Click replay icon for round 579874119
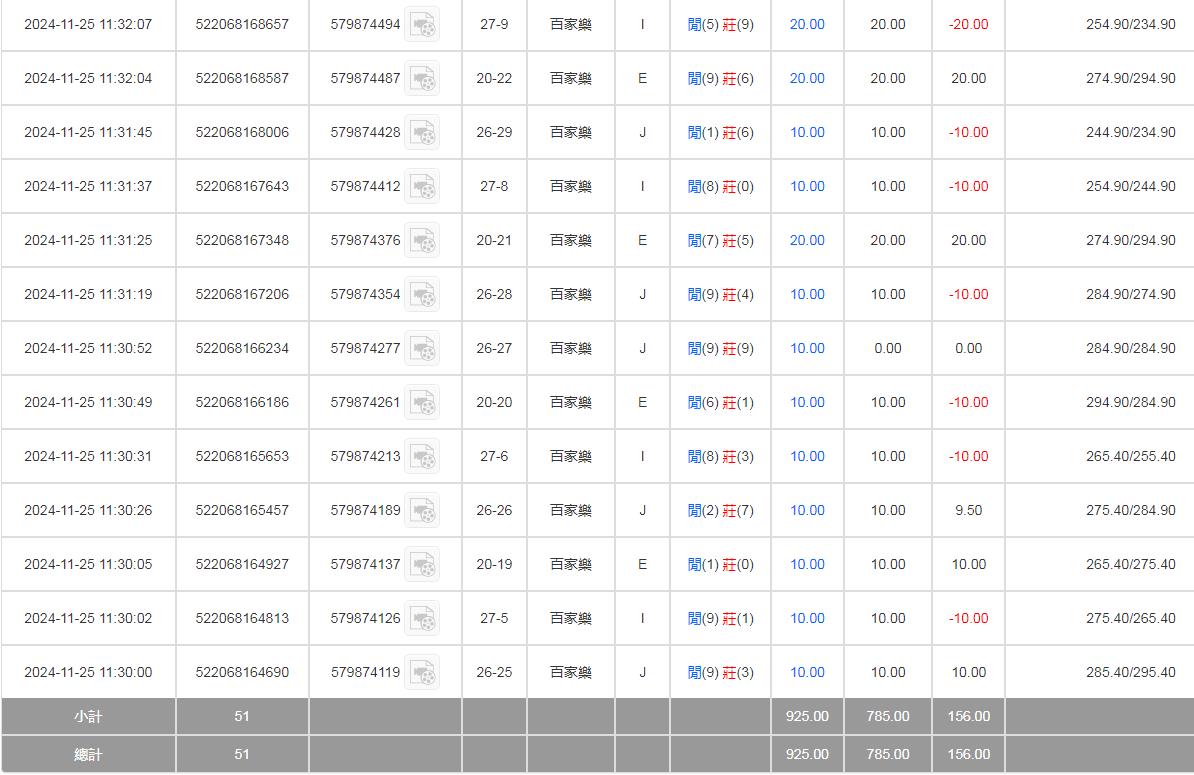 (x=422, y=672)
